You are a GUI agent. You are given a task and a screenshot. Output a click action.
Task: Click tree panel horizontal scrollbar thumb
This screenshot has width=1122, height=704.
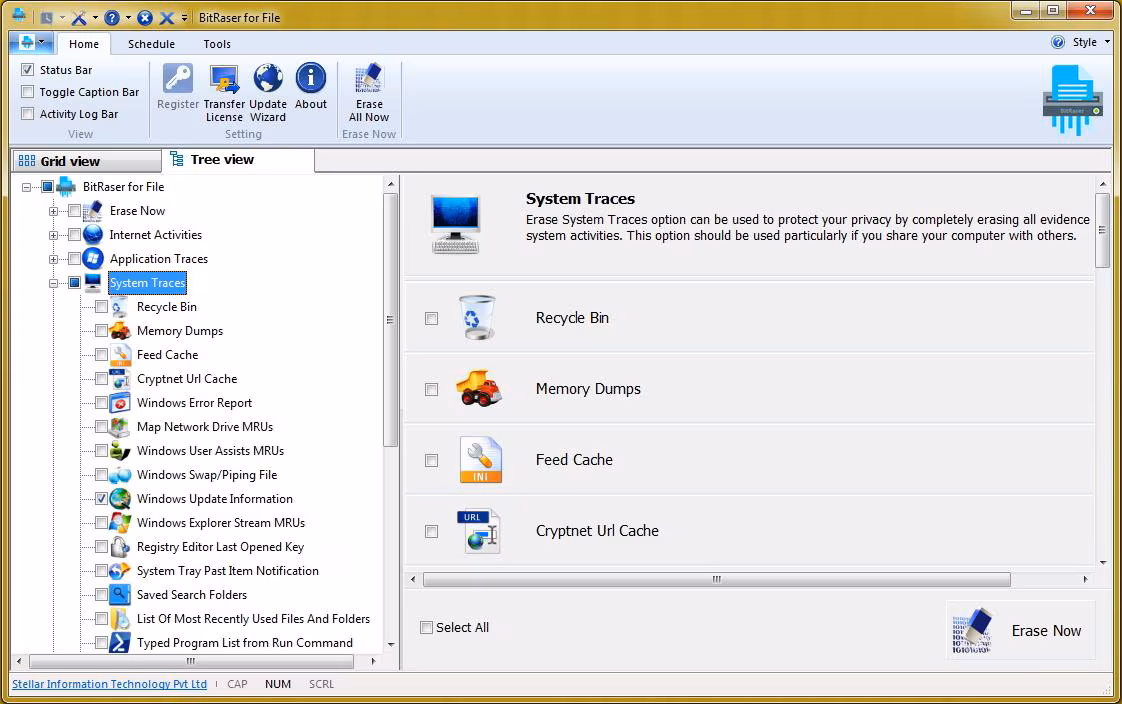point(191,661)
